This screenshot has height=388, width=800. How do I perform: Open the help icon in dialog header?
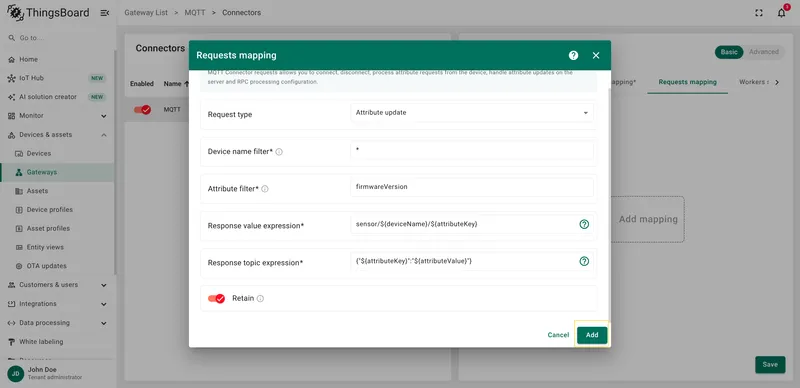[x=573, y=55]
